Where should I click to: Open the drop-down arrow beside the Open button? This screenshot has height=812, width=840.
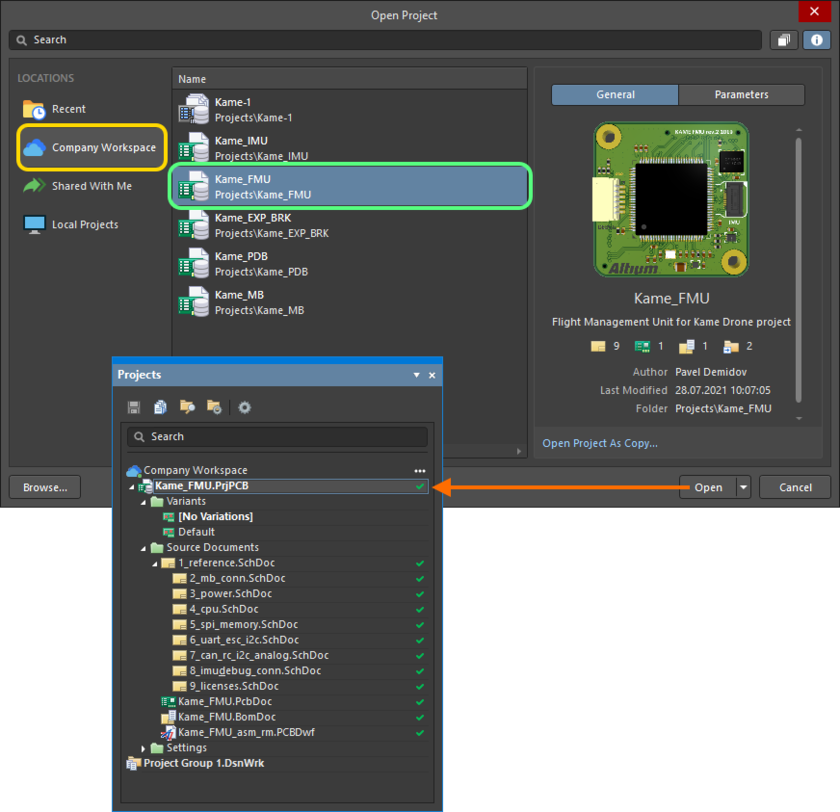744,487
